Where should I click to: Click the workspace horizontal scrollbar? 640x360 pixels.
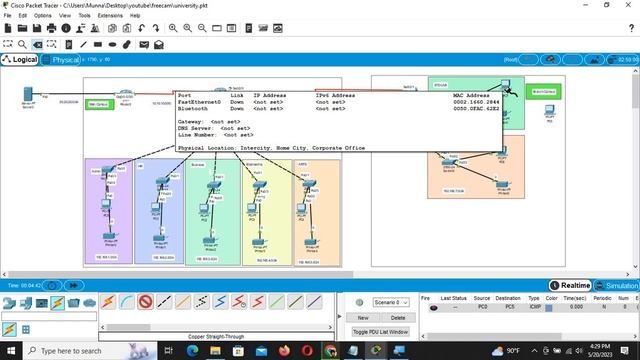(x=180, y=274)
